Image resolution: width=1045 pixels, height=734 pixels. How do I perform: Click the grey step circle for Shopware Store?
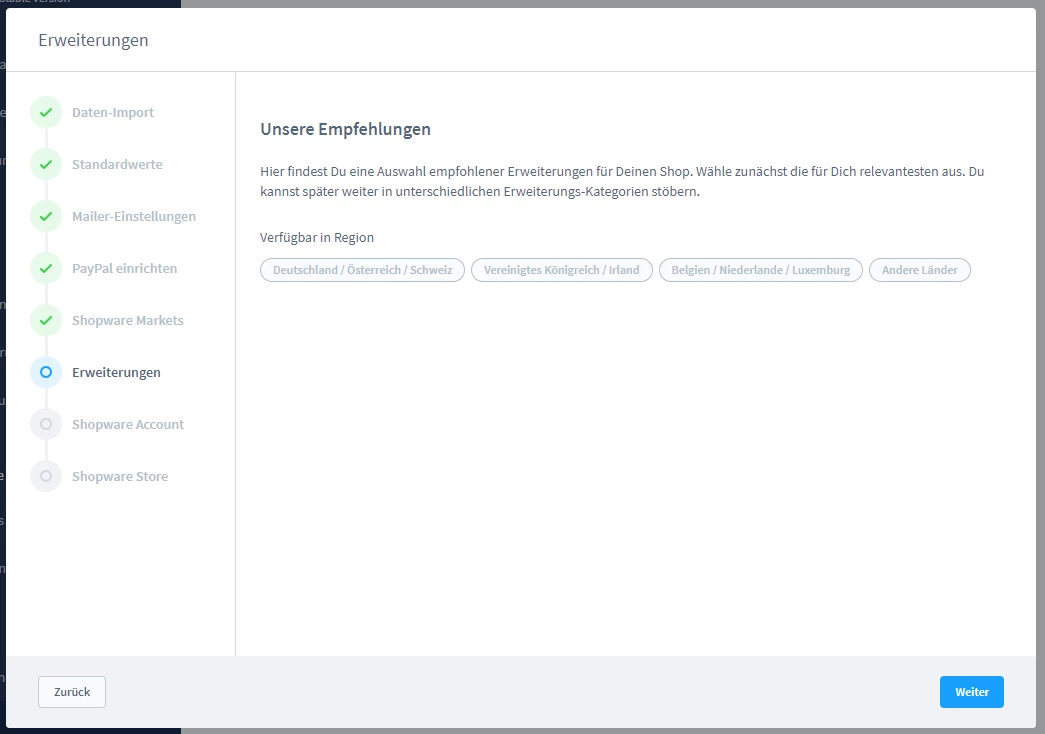[x=46, y=477]
